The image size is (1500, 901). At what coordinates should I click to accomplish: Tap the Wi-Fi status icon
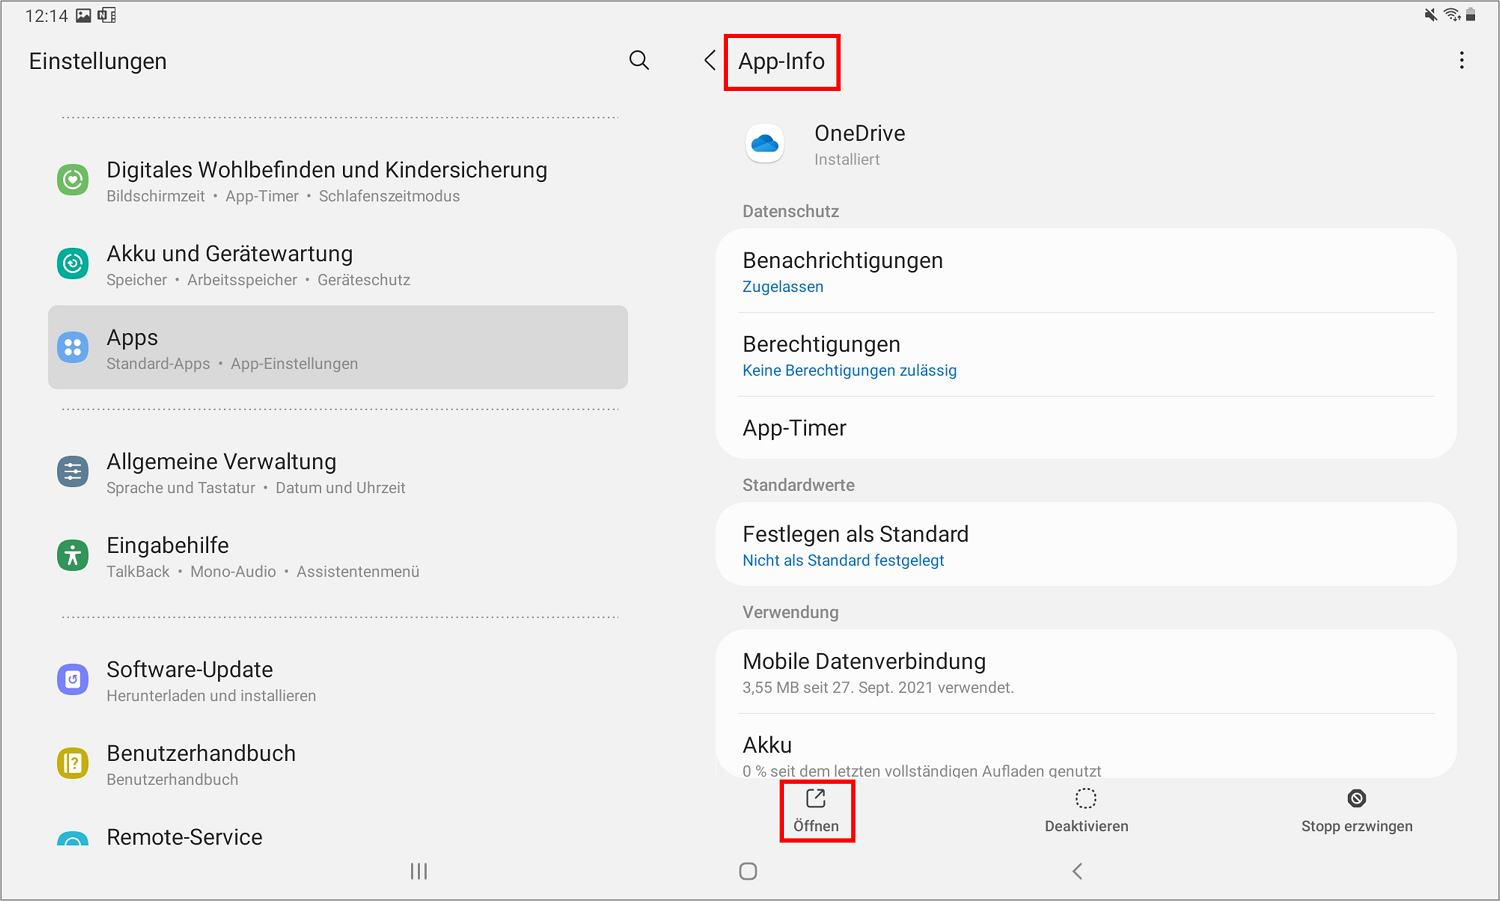1452,15
